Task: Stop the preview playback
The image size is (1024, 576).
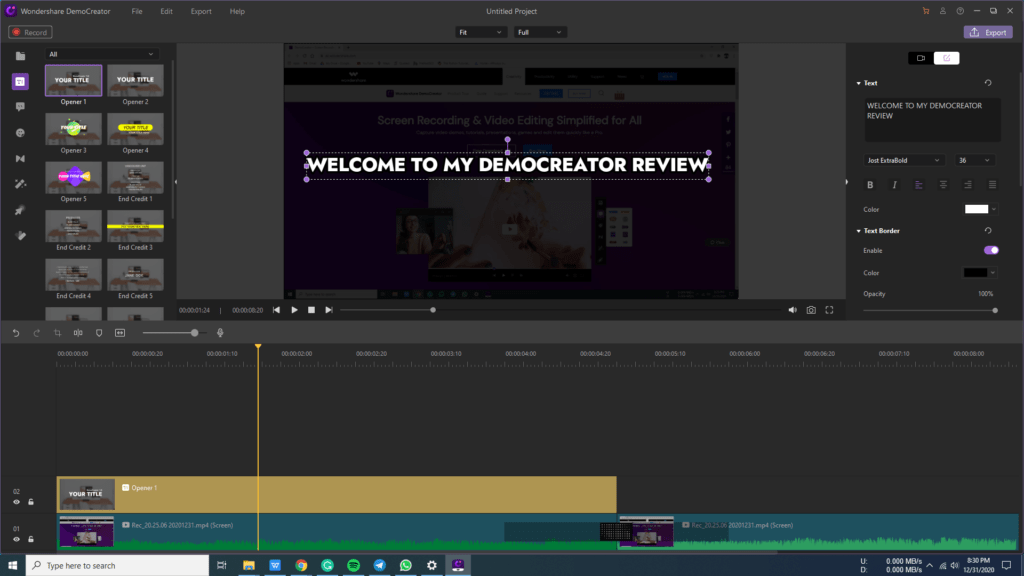Action: 312,310
